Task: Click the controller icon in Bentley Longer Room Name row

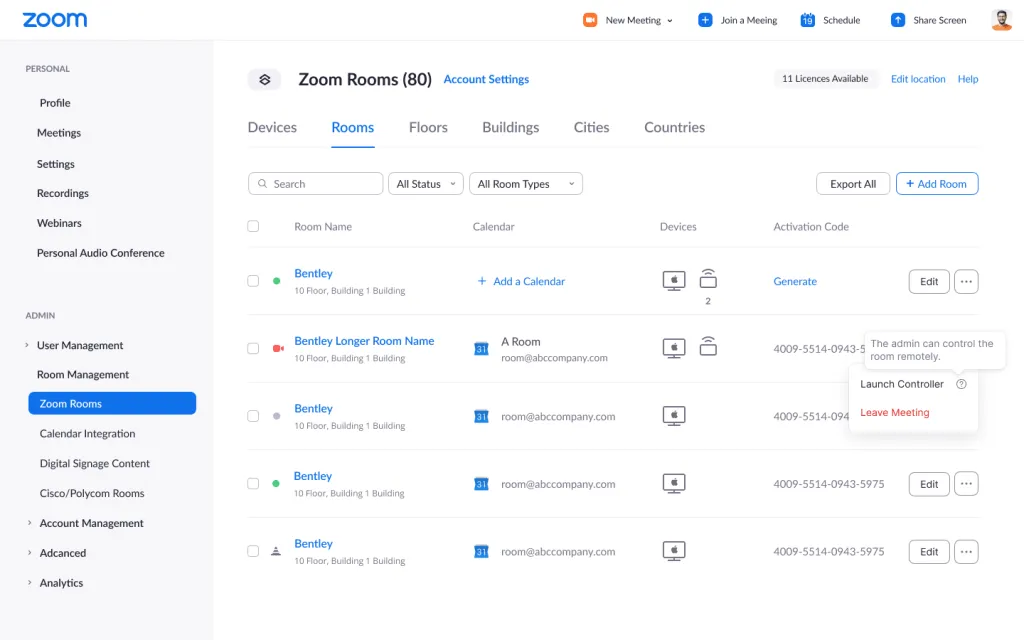Action: pyautogui.click(x=708, y=346)
